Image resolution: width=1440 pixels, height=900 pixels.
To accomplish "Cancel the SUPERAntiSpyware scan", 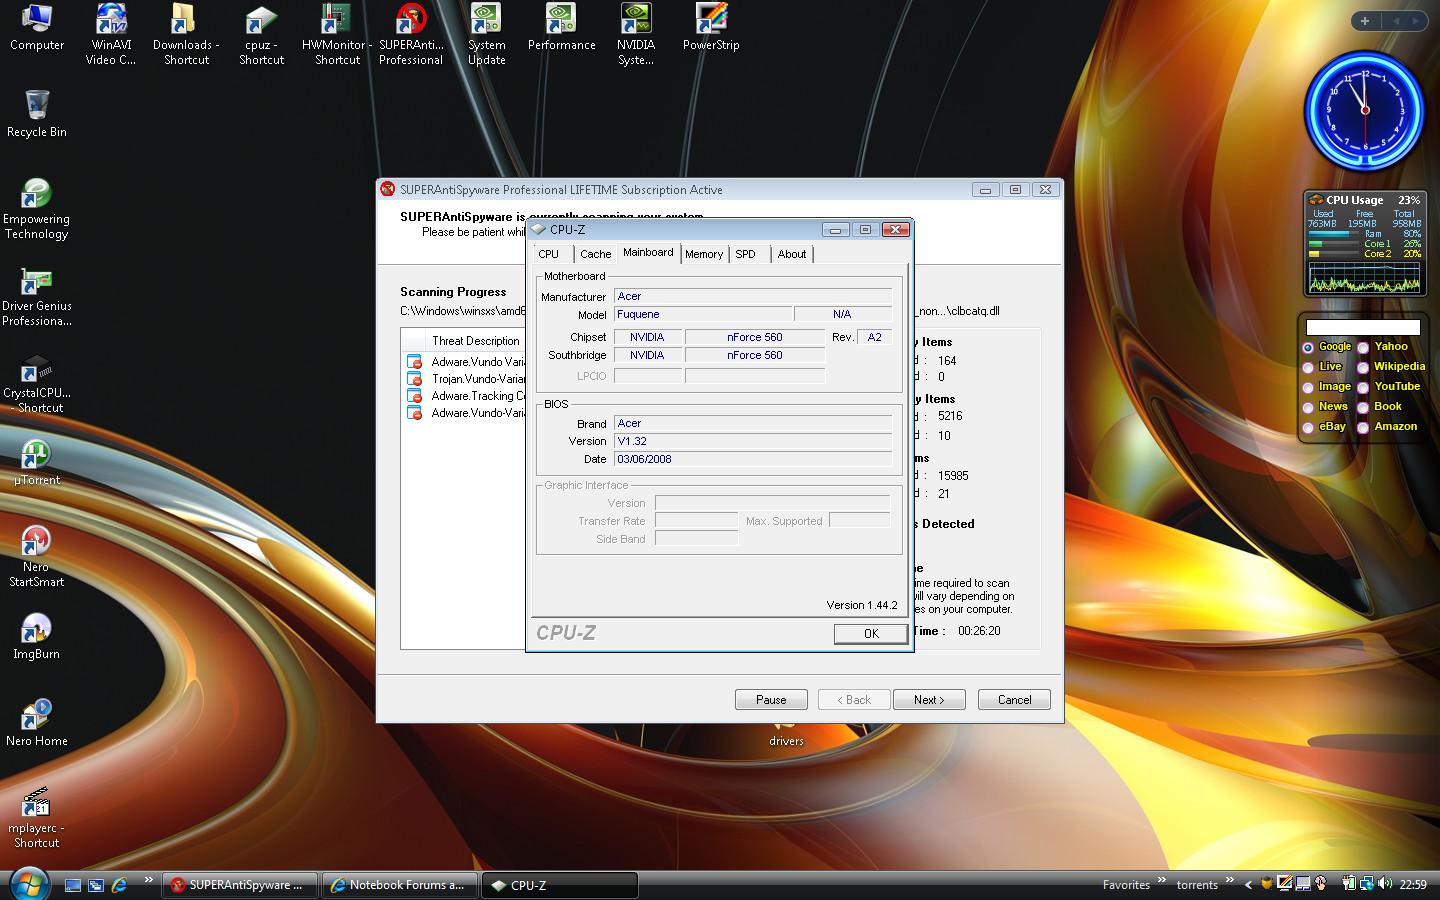I will pos(1014,700).
